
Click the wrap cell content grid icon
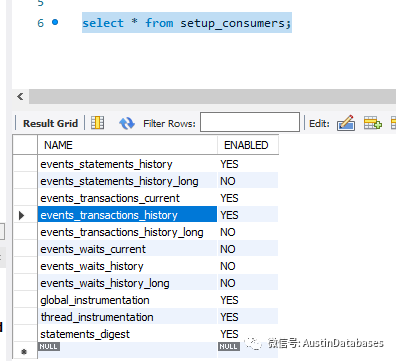tap(98, 123)
